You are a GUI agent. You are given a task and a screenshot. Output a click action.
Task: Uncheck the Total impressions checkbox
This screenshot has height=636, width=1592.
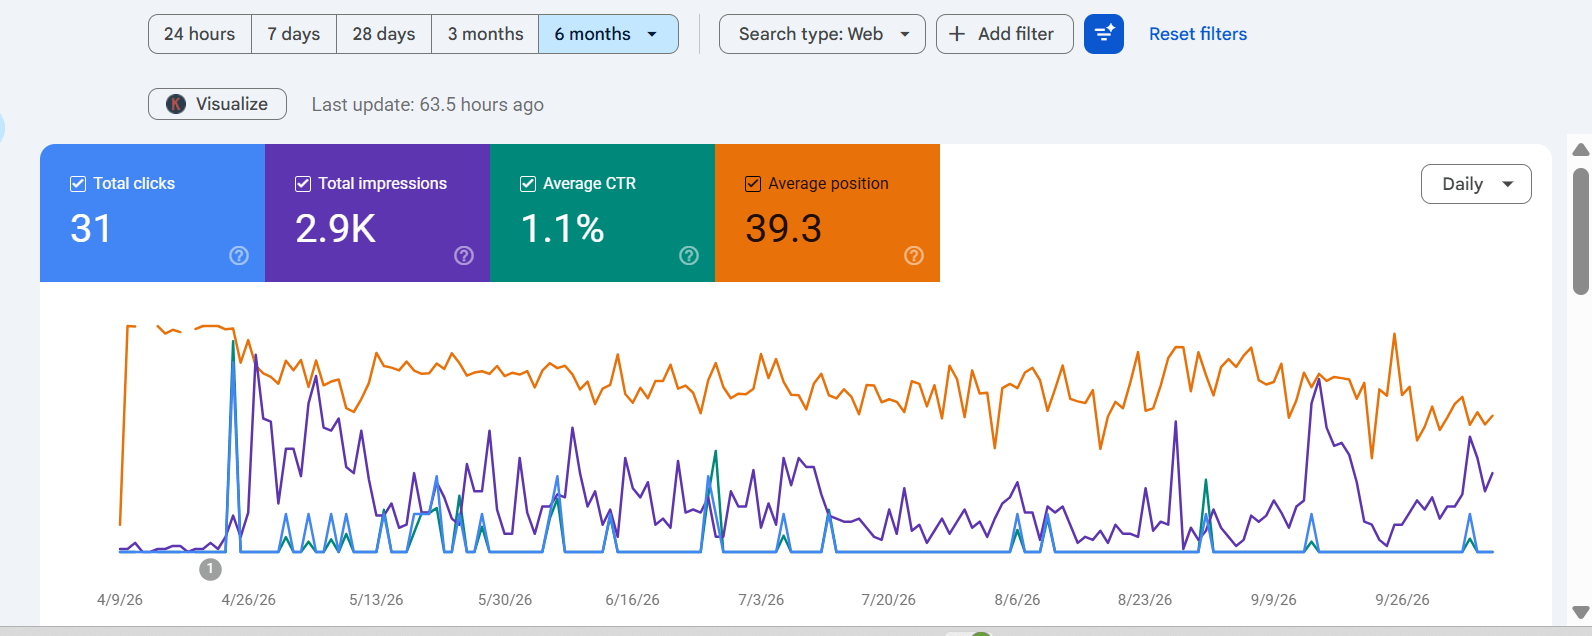coord(303,184)
